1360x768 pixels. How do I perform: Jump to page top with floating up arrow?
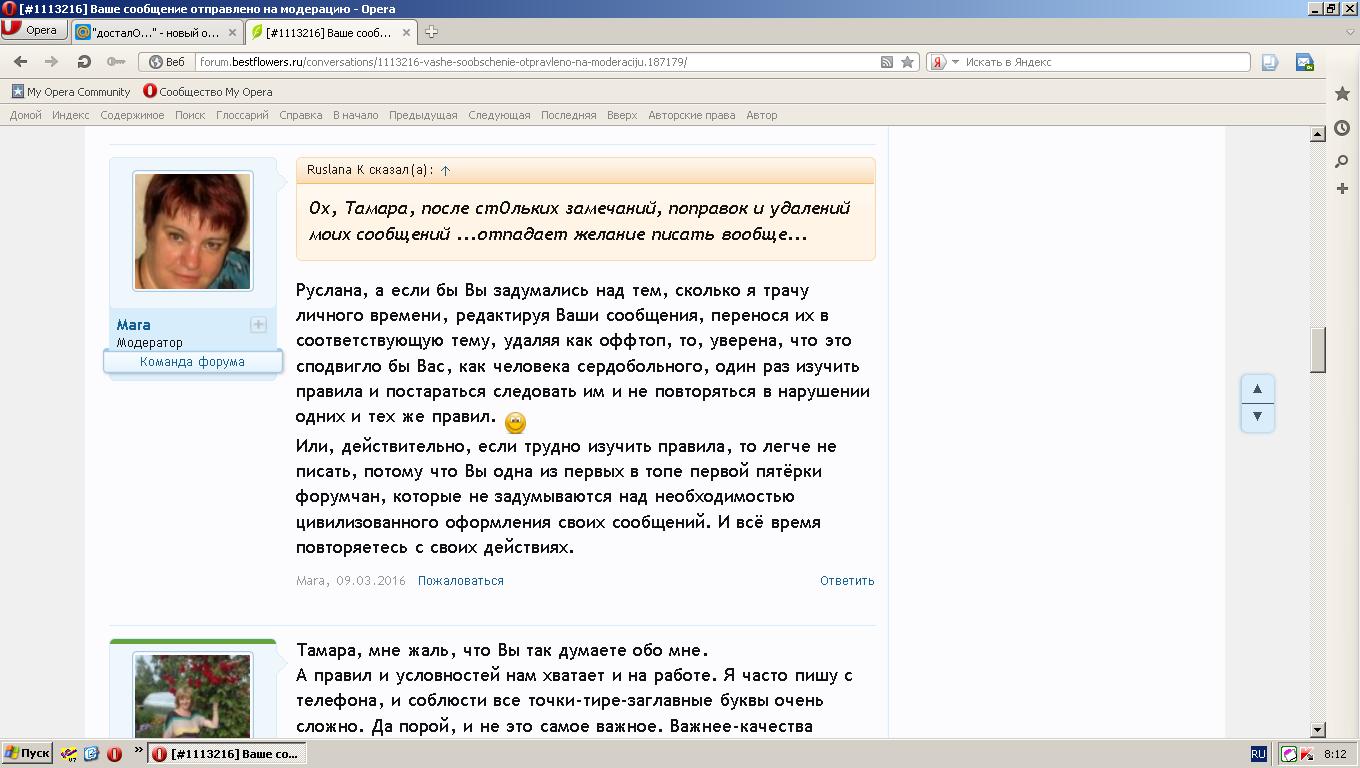(x=1258, y=388)
